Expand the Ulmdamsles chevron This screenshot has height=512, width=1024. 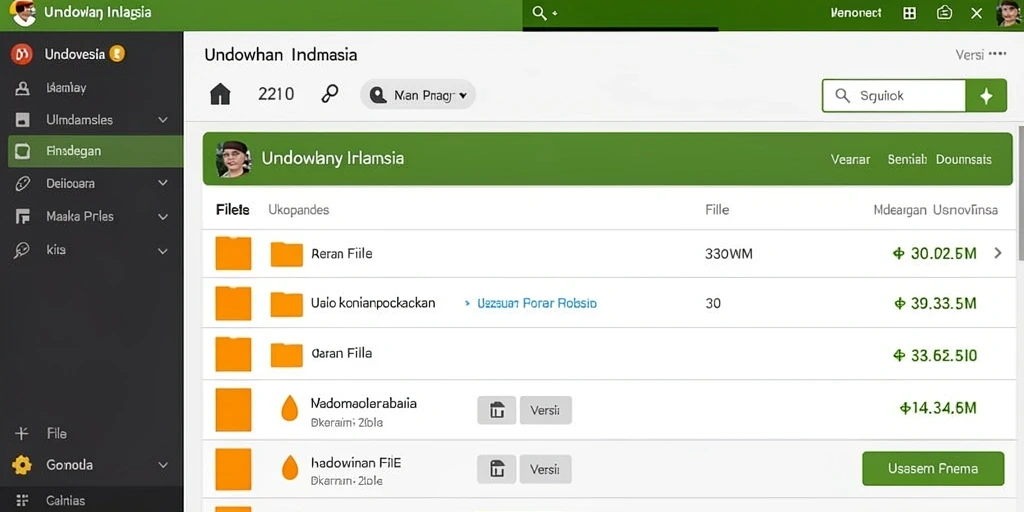tap(163, 120)
